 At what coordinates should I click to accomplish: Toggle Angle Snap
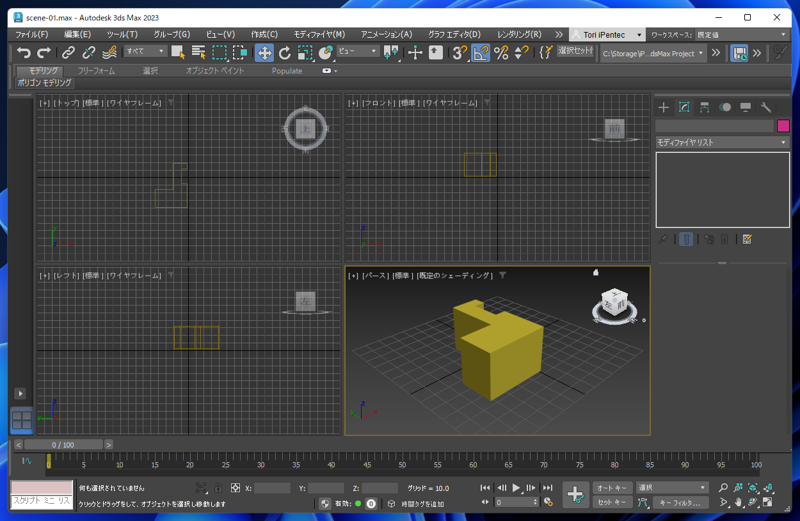[481, 53]
